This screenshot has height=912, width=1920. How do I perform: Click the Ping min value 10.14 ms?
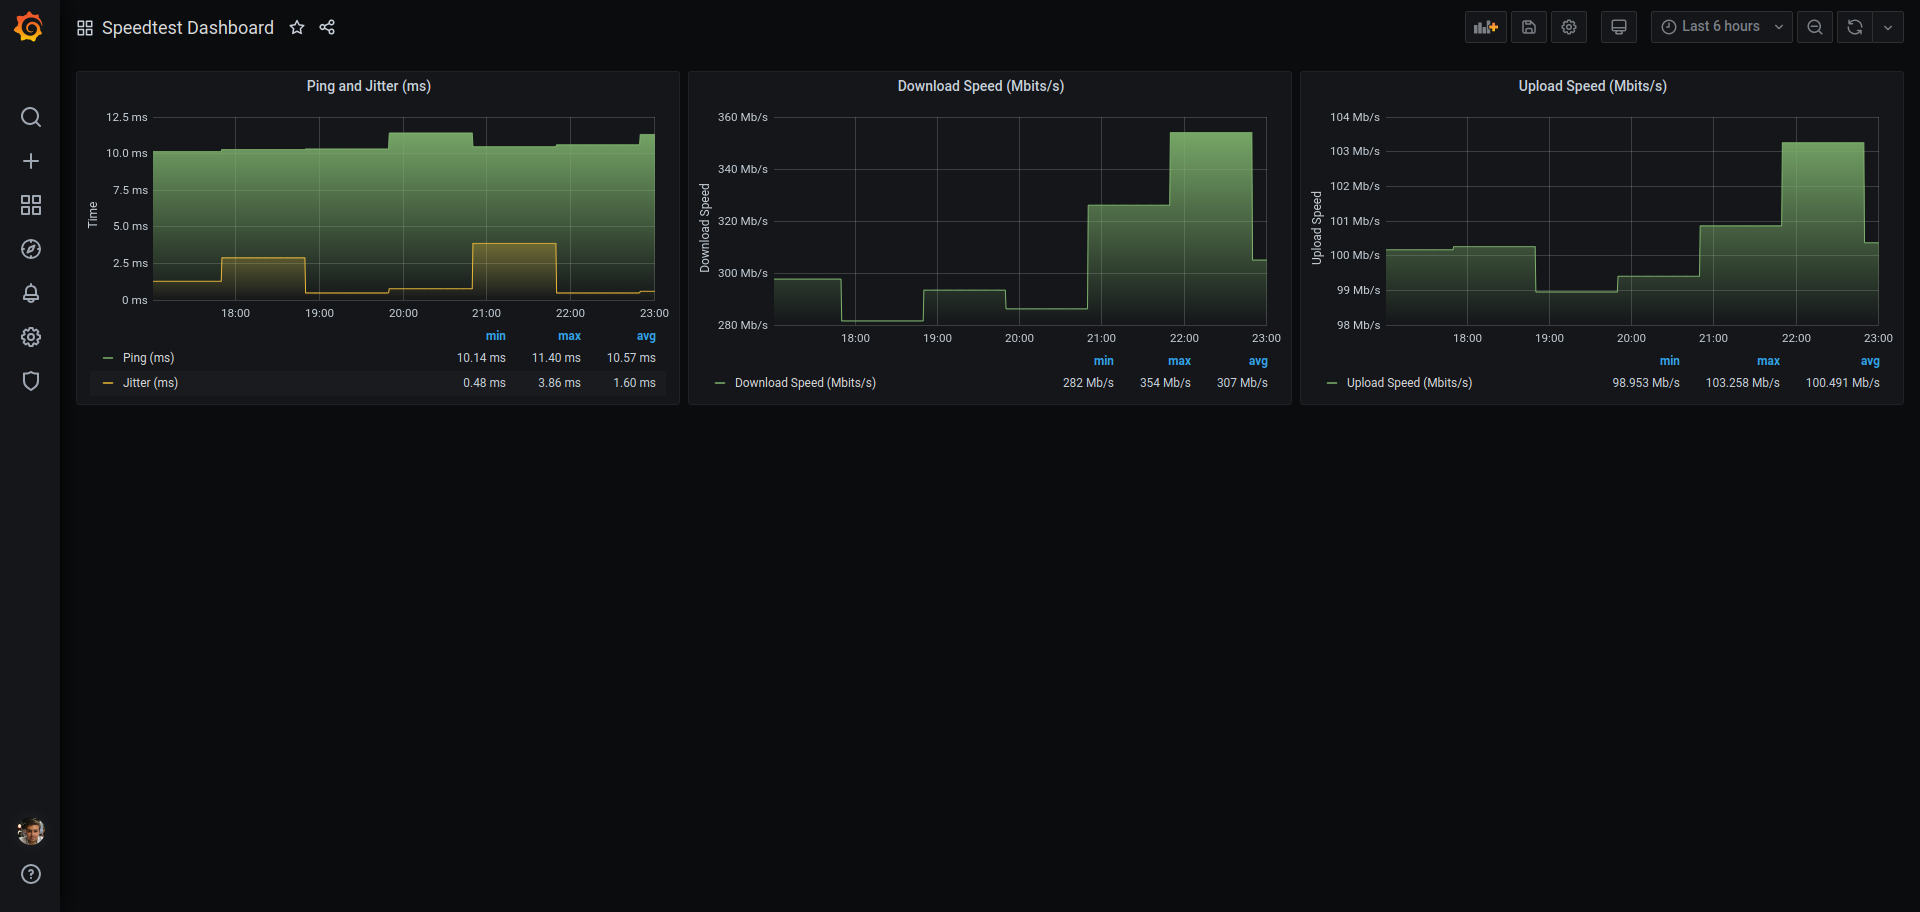tap(481, 358)
